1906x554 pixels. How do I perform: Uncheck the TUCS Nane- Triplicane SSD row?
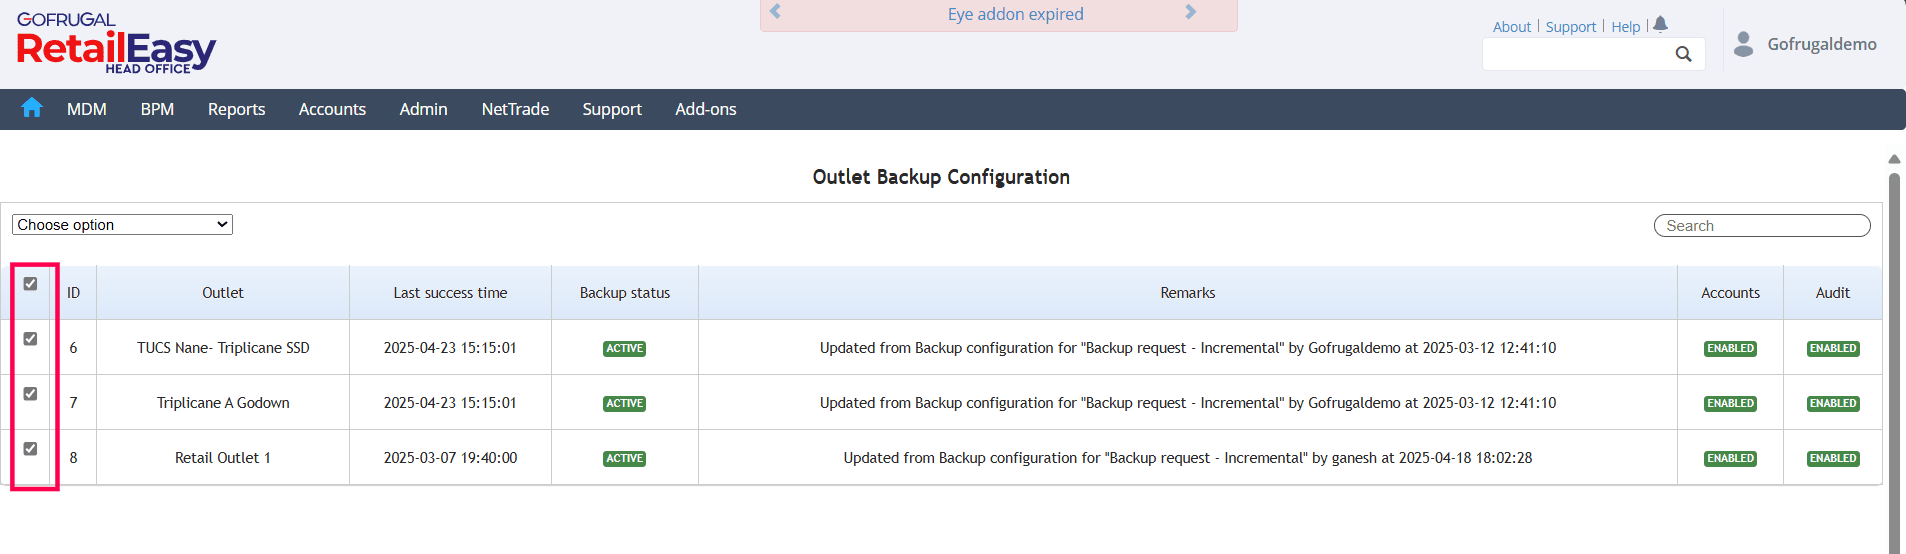(31, 339)
